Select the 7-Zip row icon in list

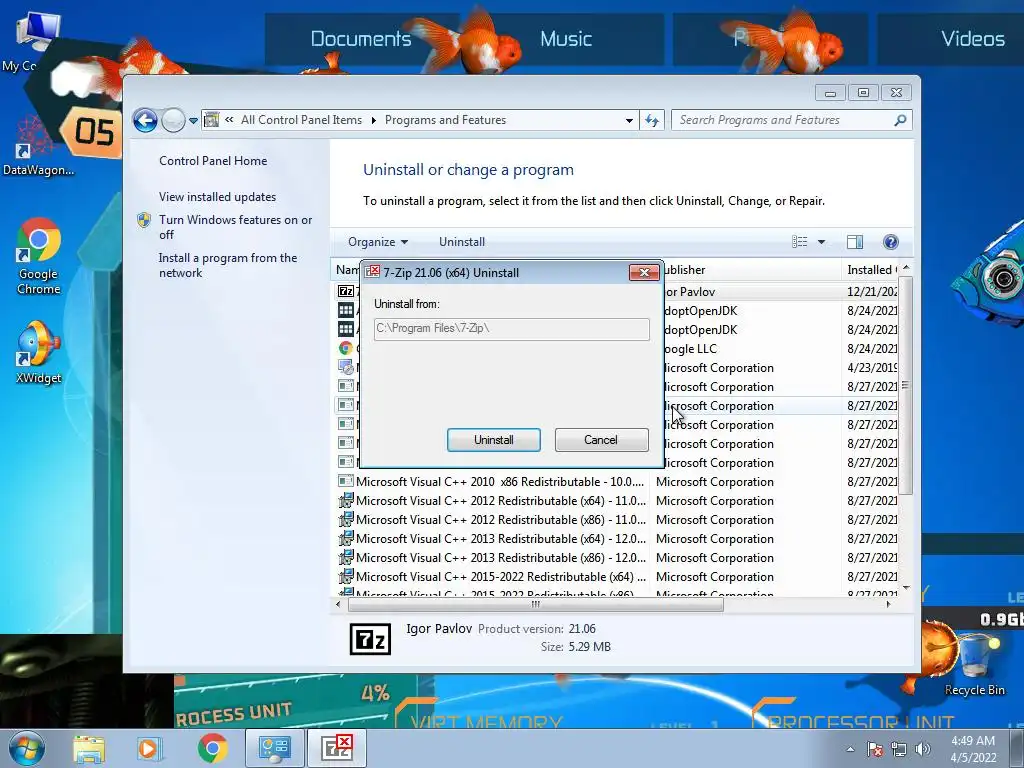[x=346, y=291]
